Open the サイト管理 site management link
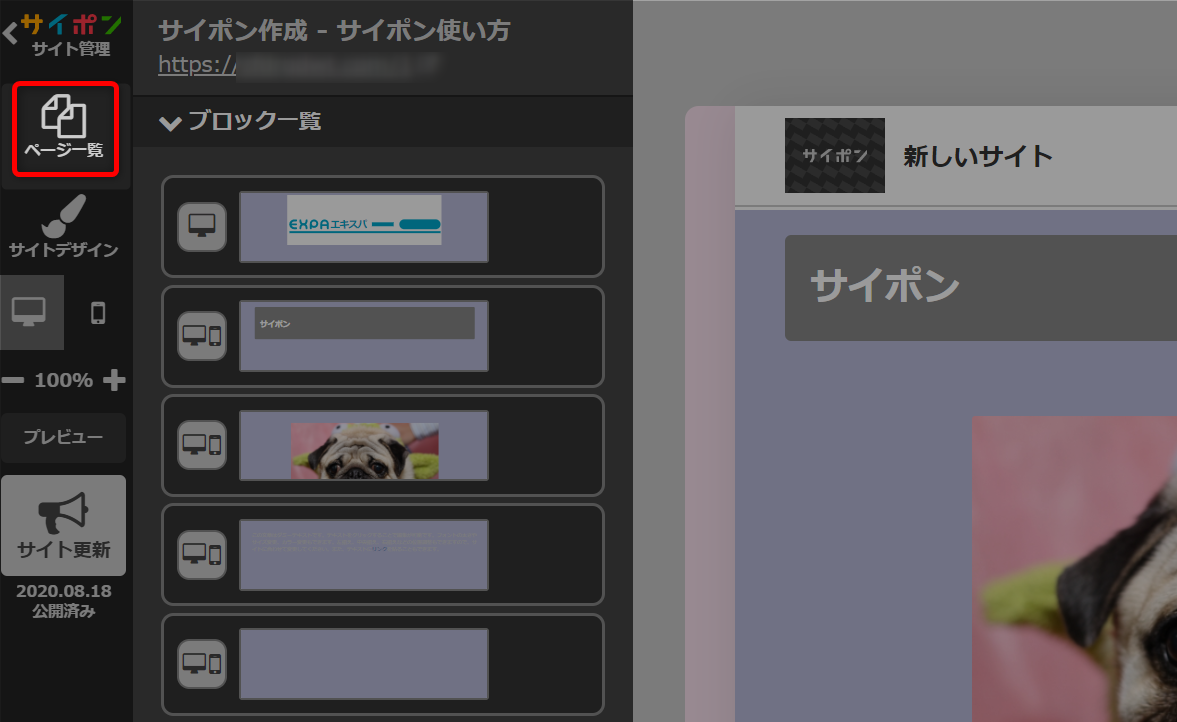 pos(71,49)
